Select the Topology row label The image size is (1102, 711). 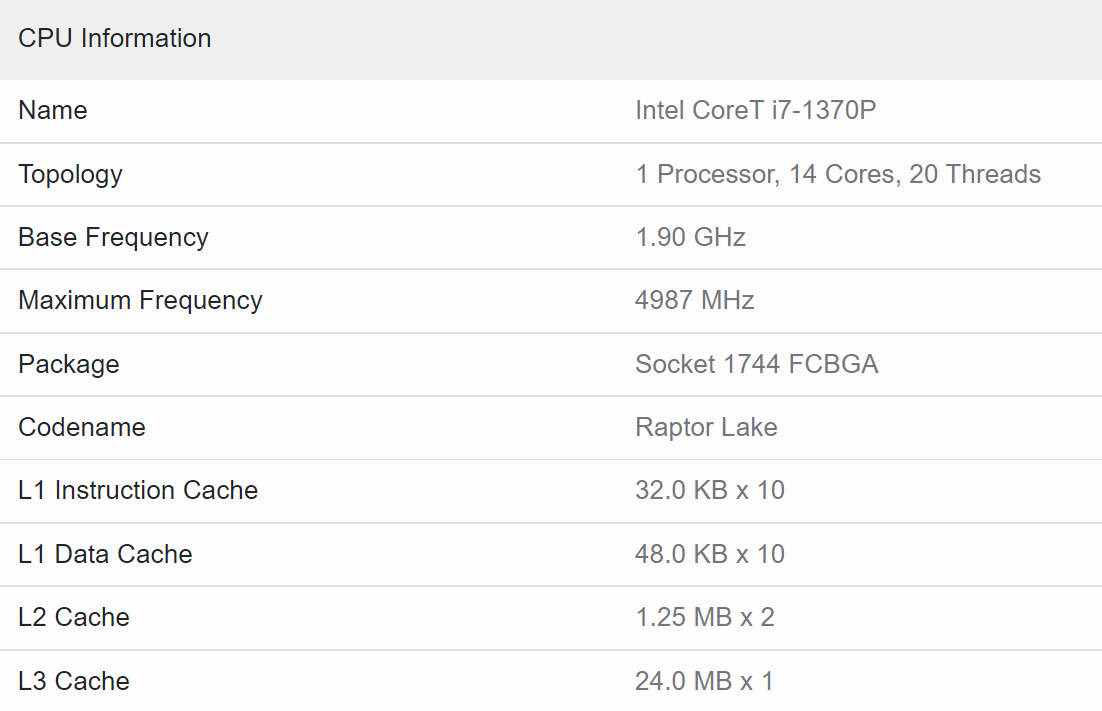point(70,174)
